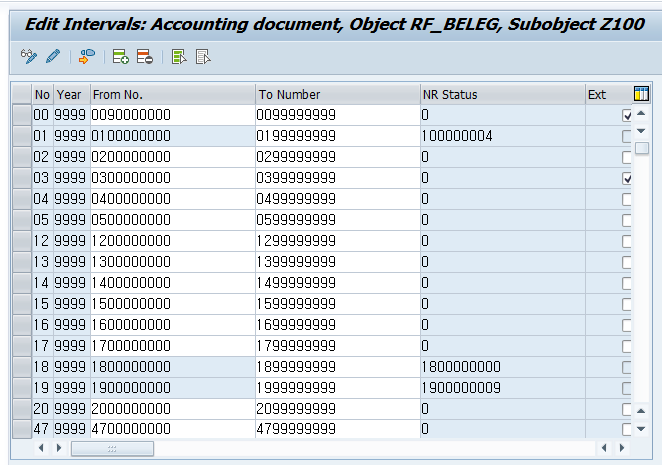The image size is (662, 465).
Task: Click To Number field 0099999999
Action: pos(338,115)
